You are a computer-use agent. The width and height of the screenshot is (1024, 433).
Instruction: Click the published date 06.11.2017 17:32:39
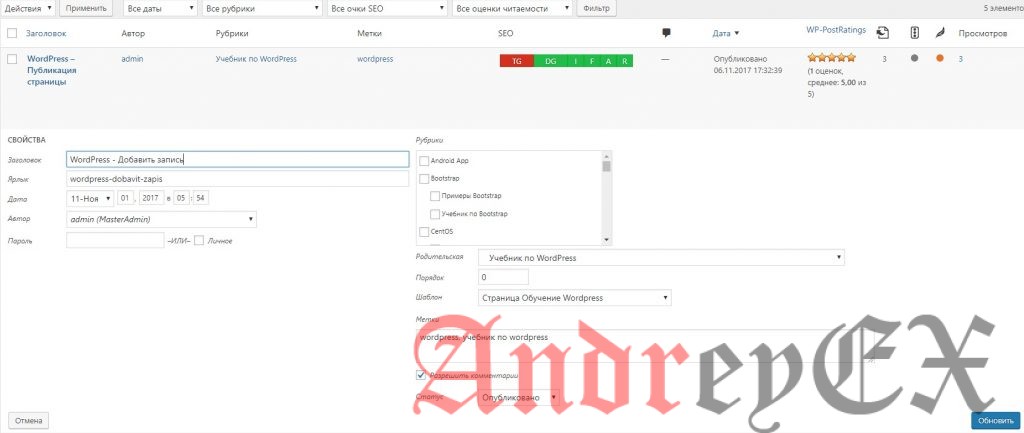(748, 69)
